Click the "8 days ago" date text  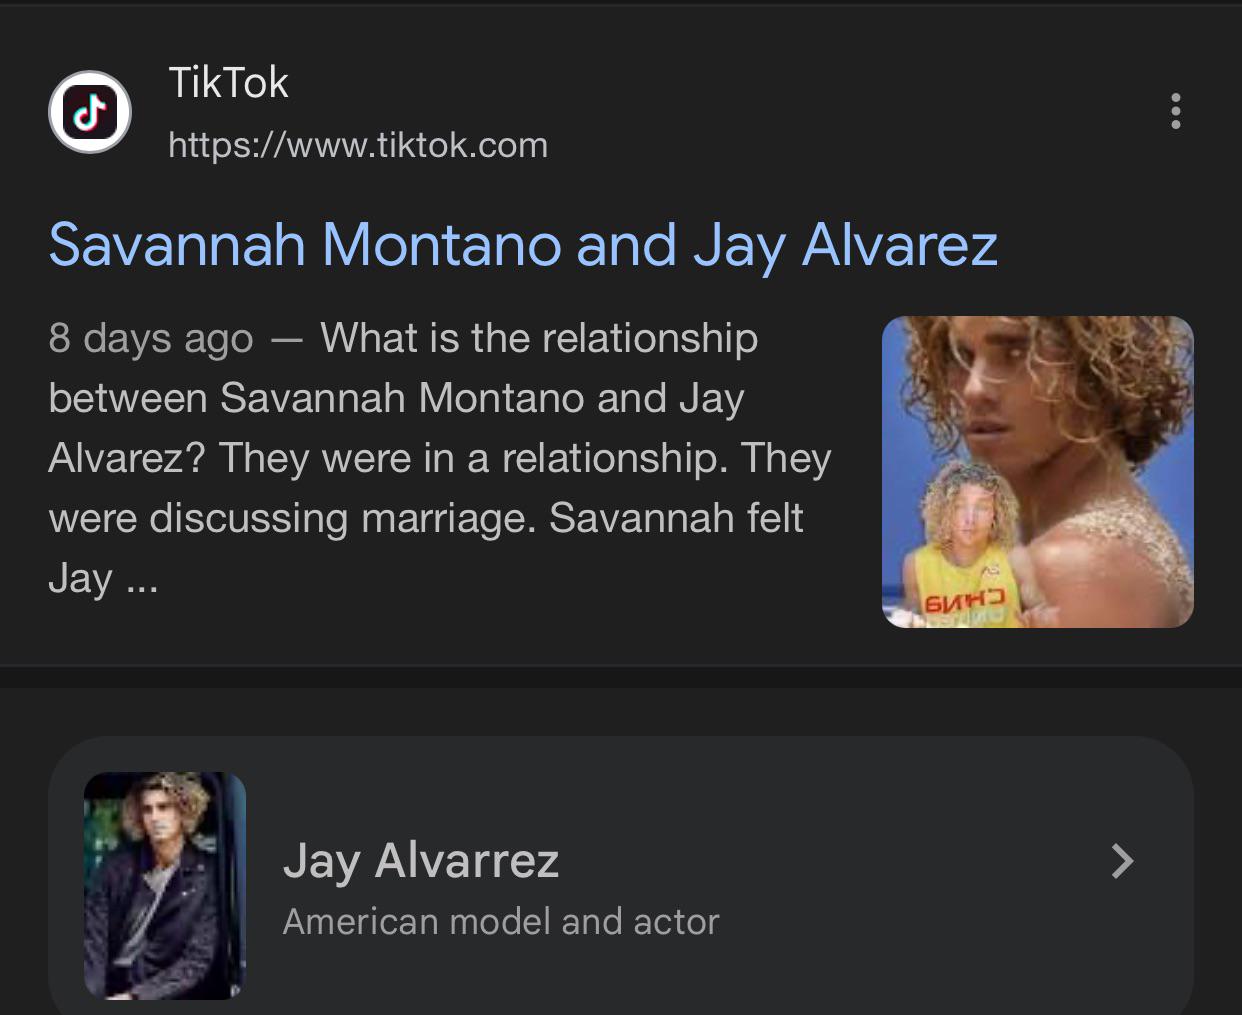tap(151, 339)
